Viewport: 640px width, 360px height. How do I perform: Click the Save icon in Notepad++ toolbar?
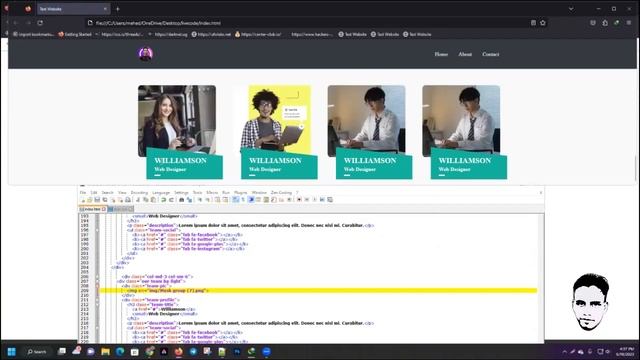click(x=97, y=200)
